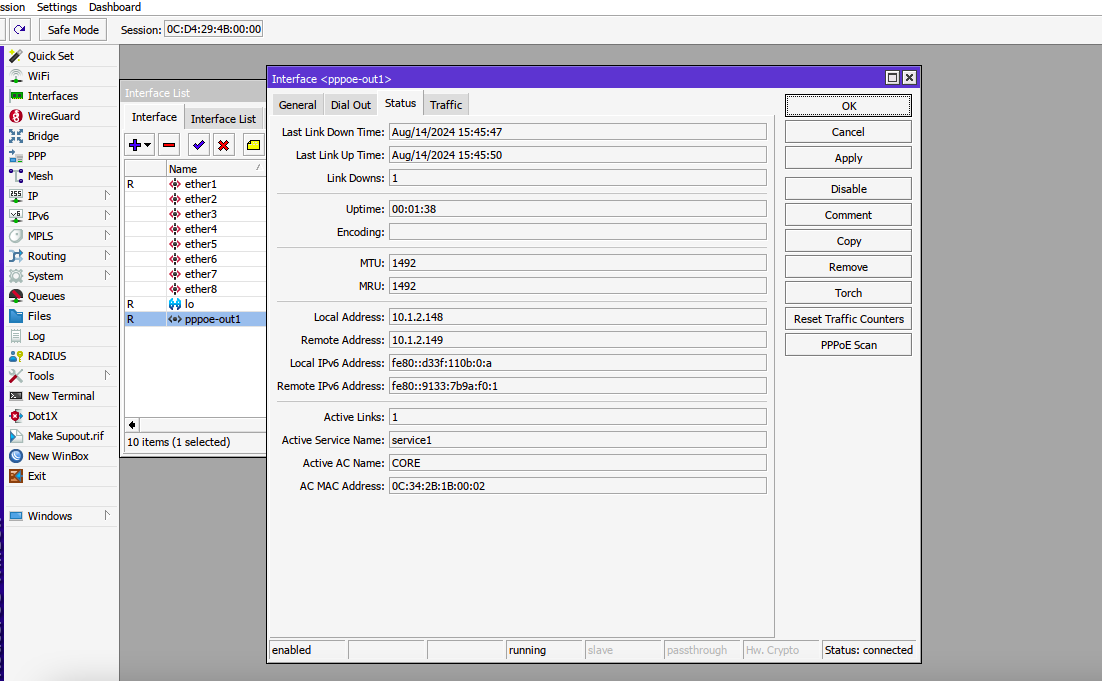Click the red X disable icon
This screenshot has width=1102, height=681.
tap(223, 145)
